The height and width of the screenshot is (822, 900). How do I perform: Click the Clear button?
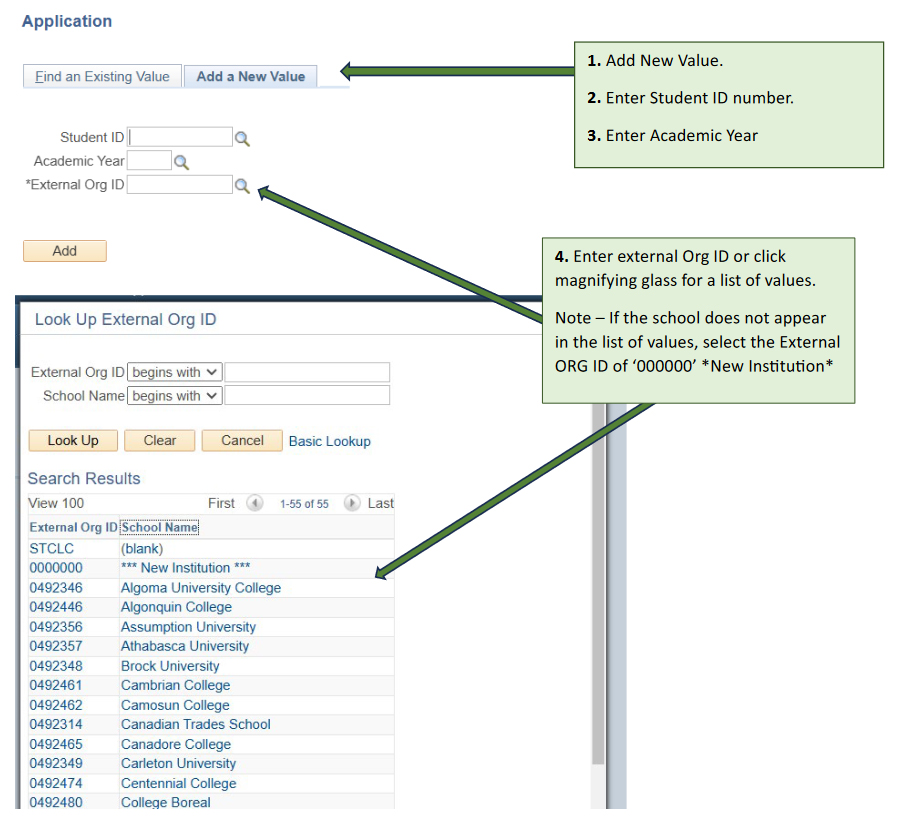pyautogui.click(x=159, y=441)
